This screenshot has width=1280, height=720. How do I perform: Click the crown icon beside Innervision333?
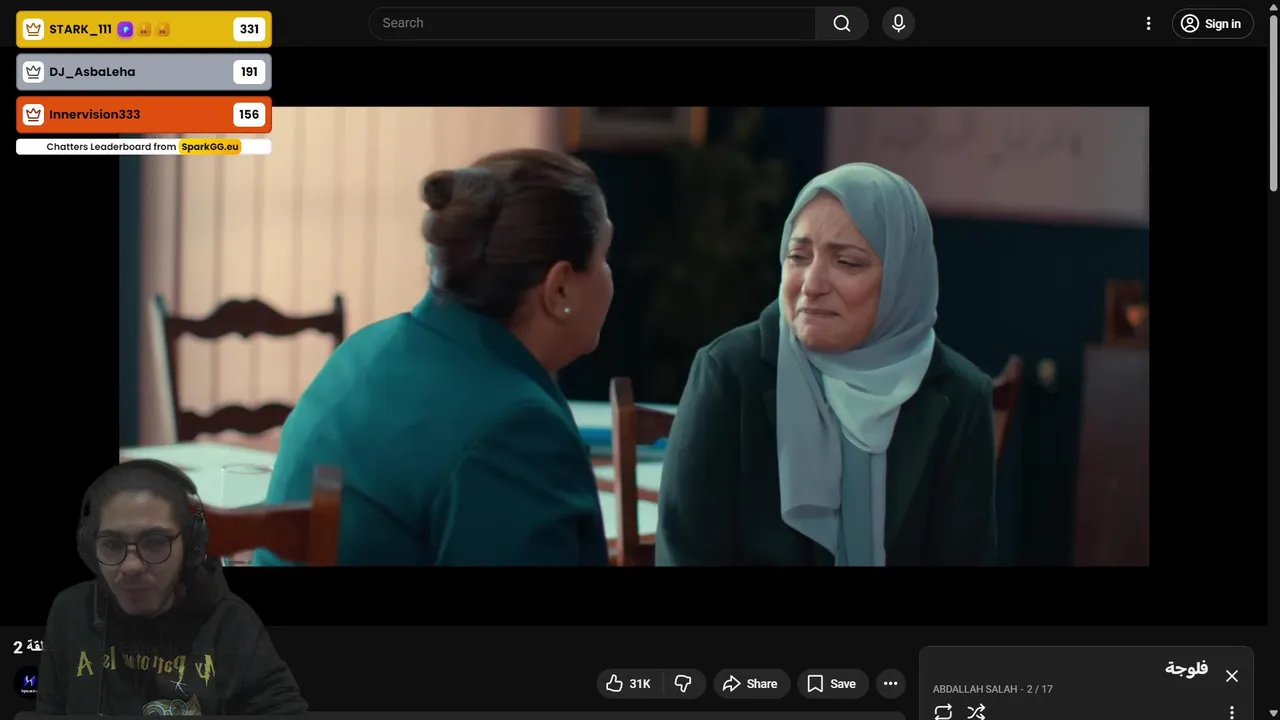(33, 114)
